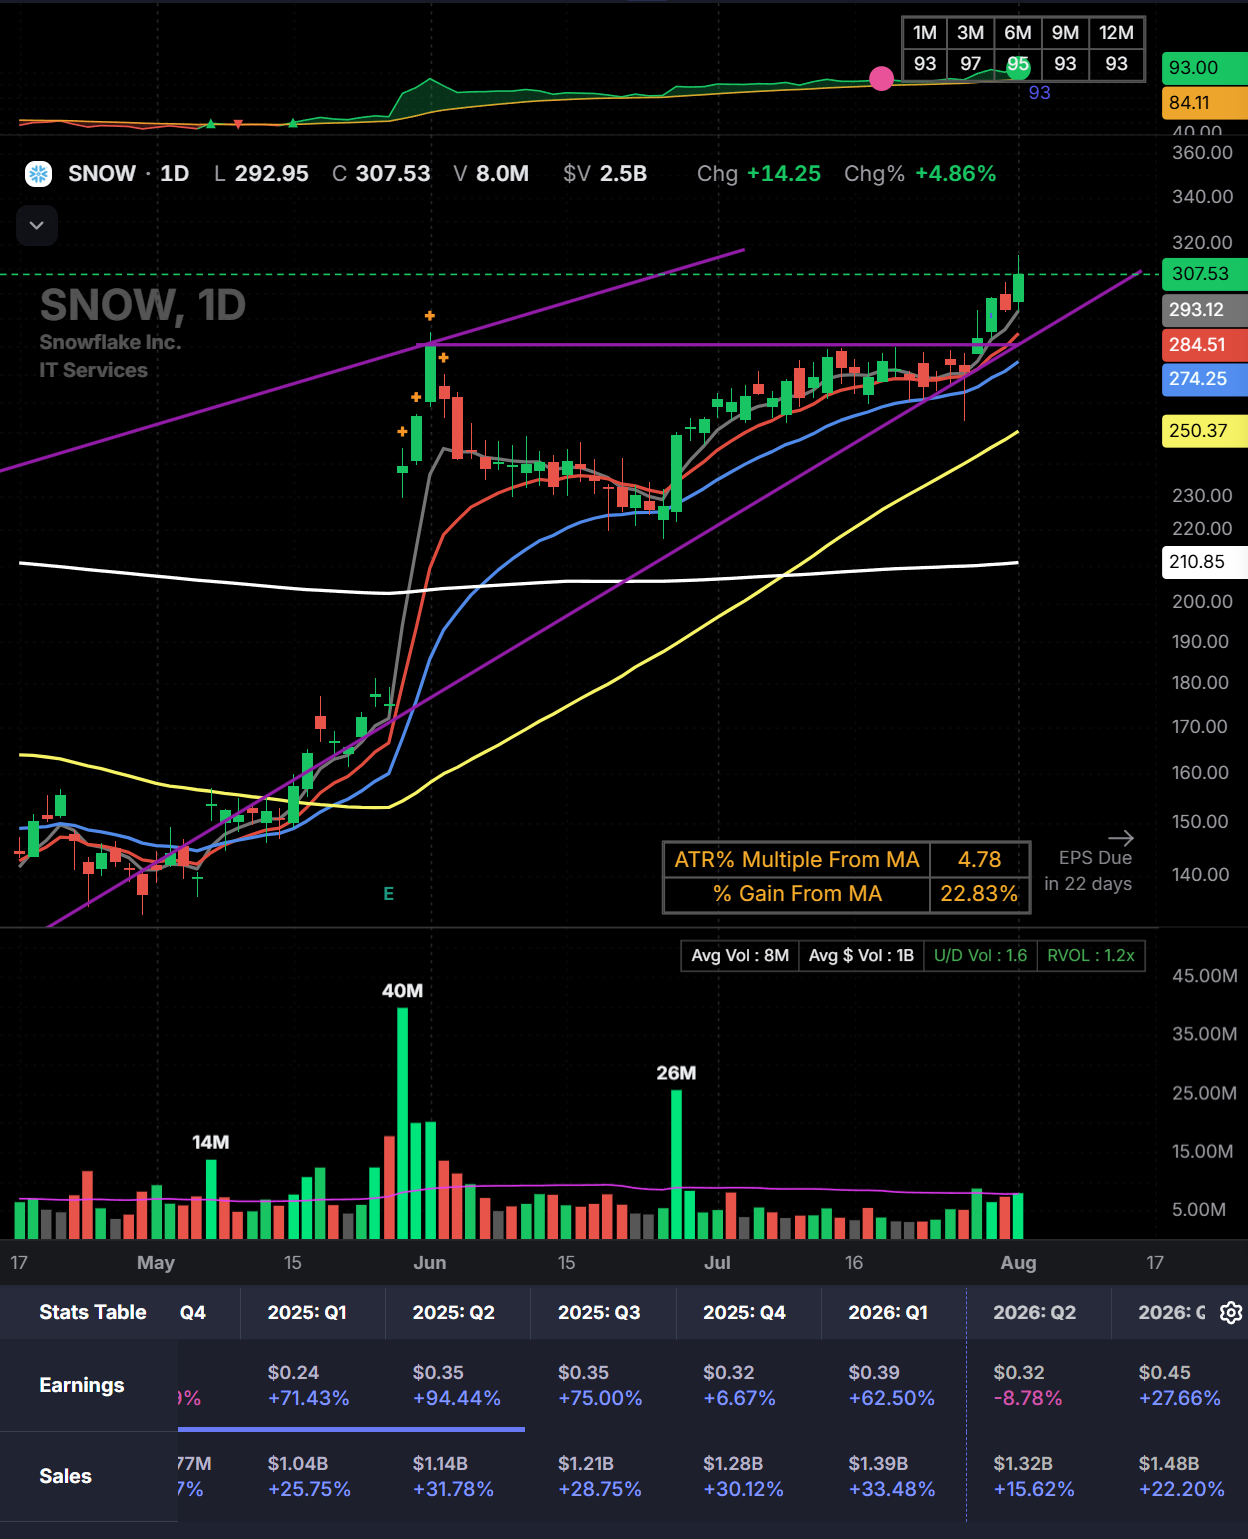Click the 3M column header in RS table
The width and height of the screenshot is (1248, 1539).
970,32
